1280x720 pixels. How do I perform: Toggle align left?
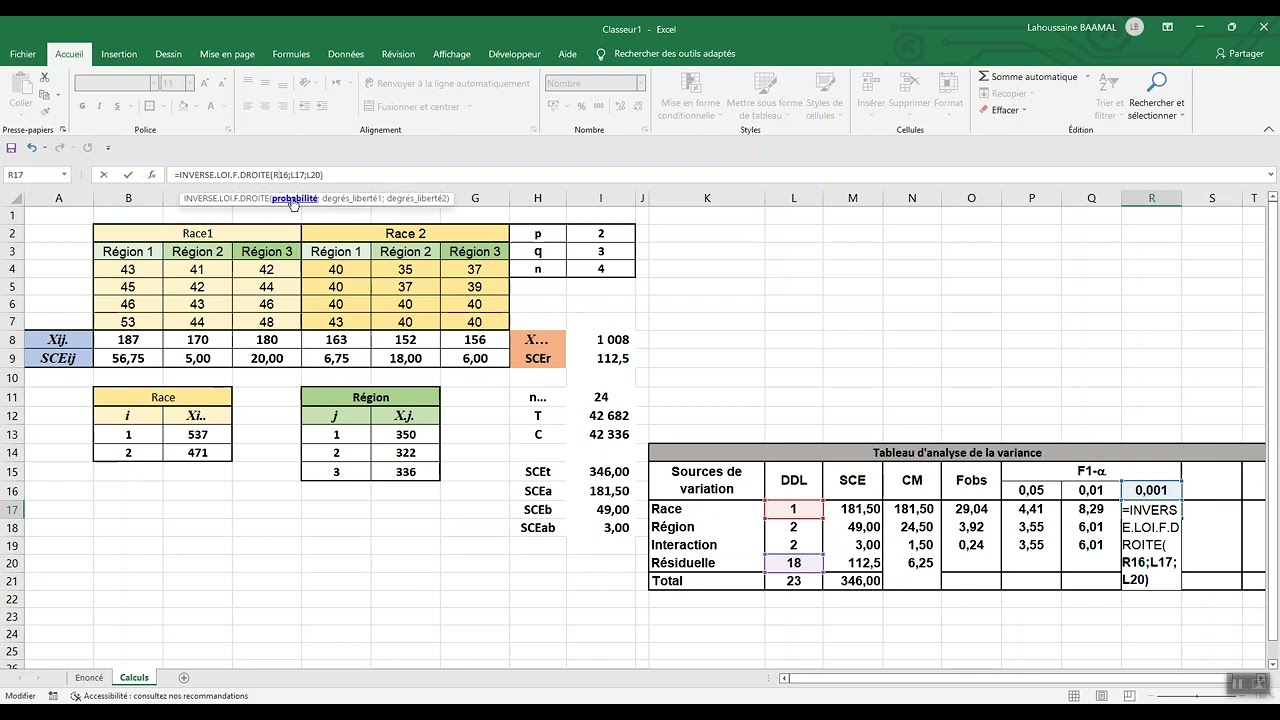247,106
